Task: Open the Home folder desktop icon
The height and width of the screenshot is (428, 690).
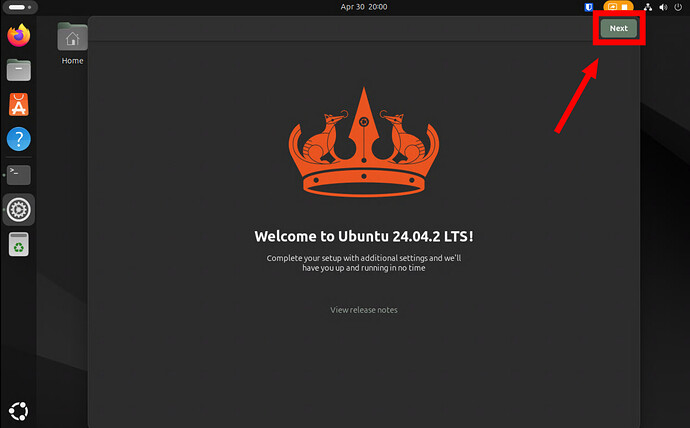Action: 72,44
